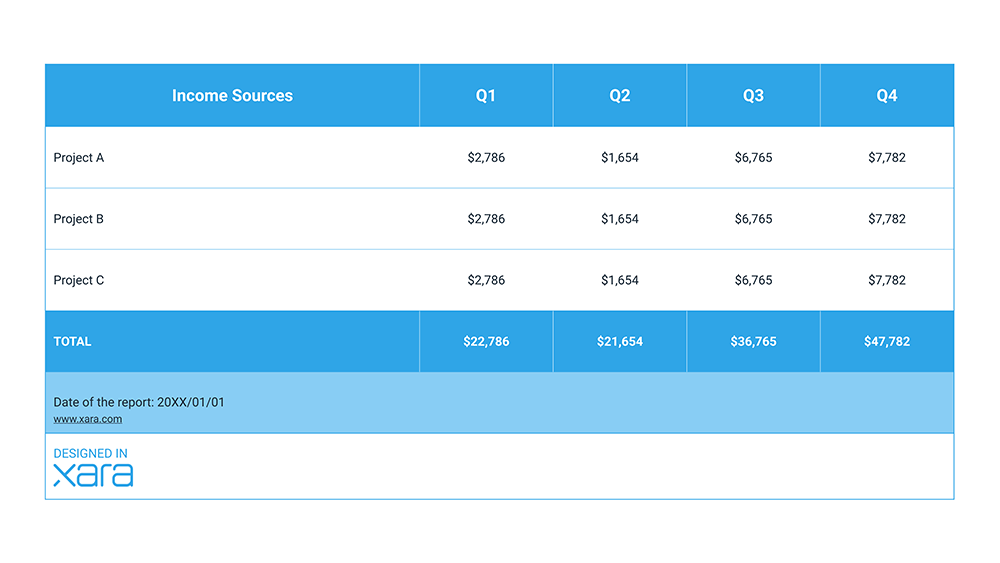
Task: Select Project A Q1 value $2,786
Action: (x=486, y=158)
